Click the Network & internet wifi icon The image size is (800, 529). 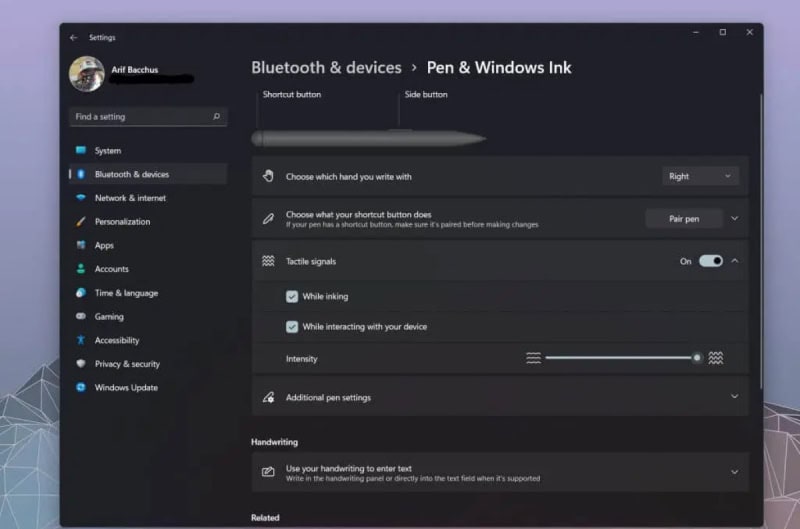tap(81, 198)
